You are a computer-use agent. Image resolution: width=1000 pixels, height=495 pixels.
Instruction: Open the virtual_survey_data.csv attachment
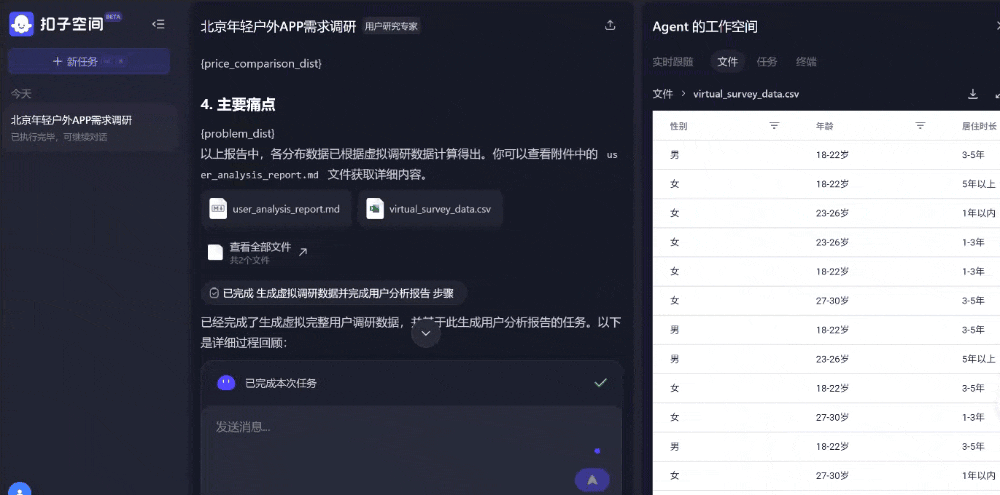point(430,209)
